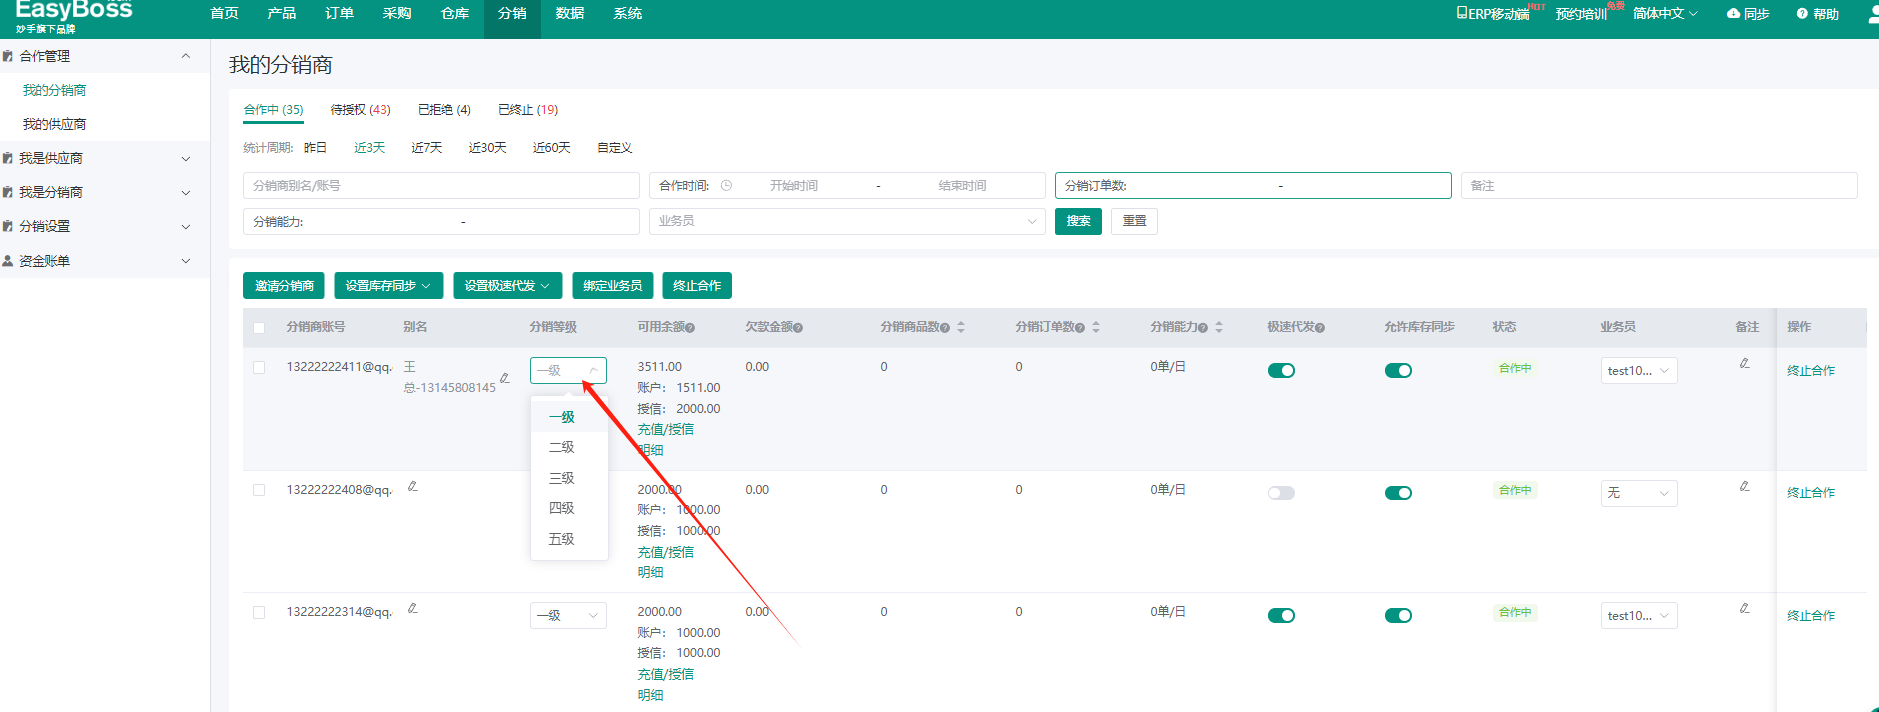Click the pencil edit icon beside alias 王
Image resolution: width=1879 pixels, height=712 pixels.
click(x=505, y=377)
